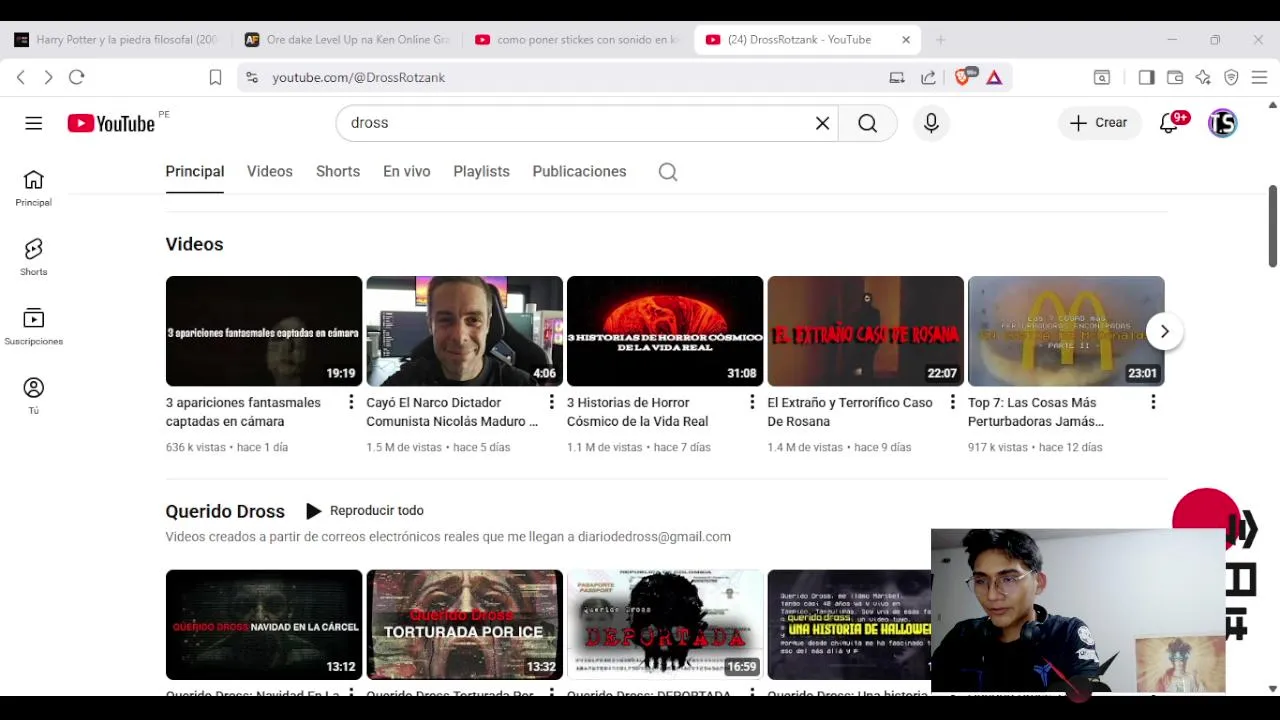Click title 3 apariciones fantasmales captadas en cámara

click(x=243, y=412)
